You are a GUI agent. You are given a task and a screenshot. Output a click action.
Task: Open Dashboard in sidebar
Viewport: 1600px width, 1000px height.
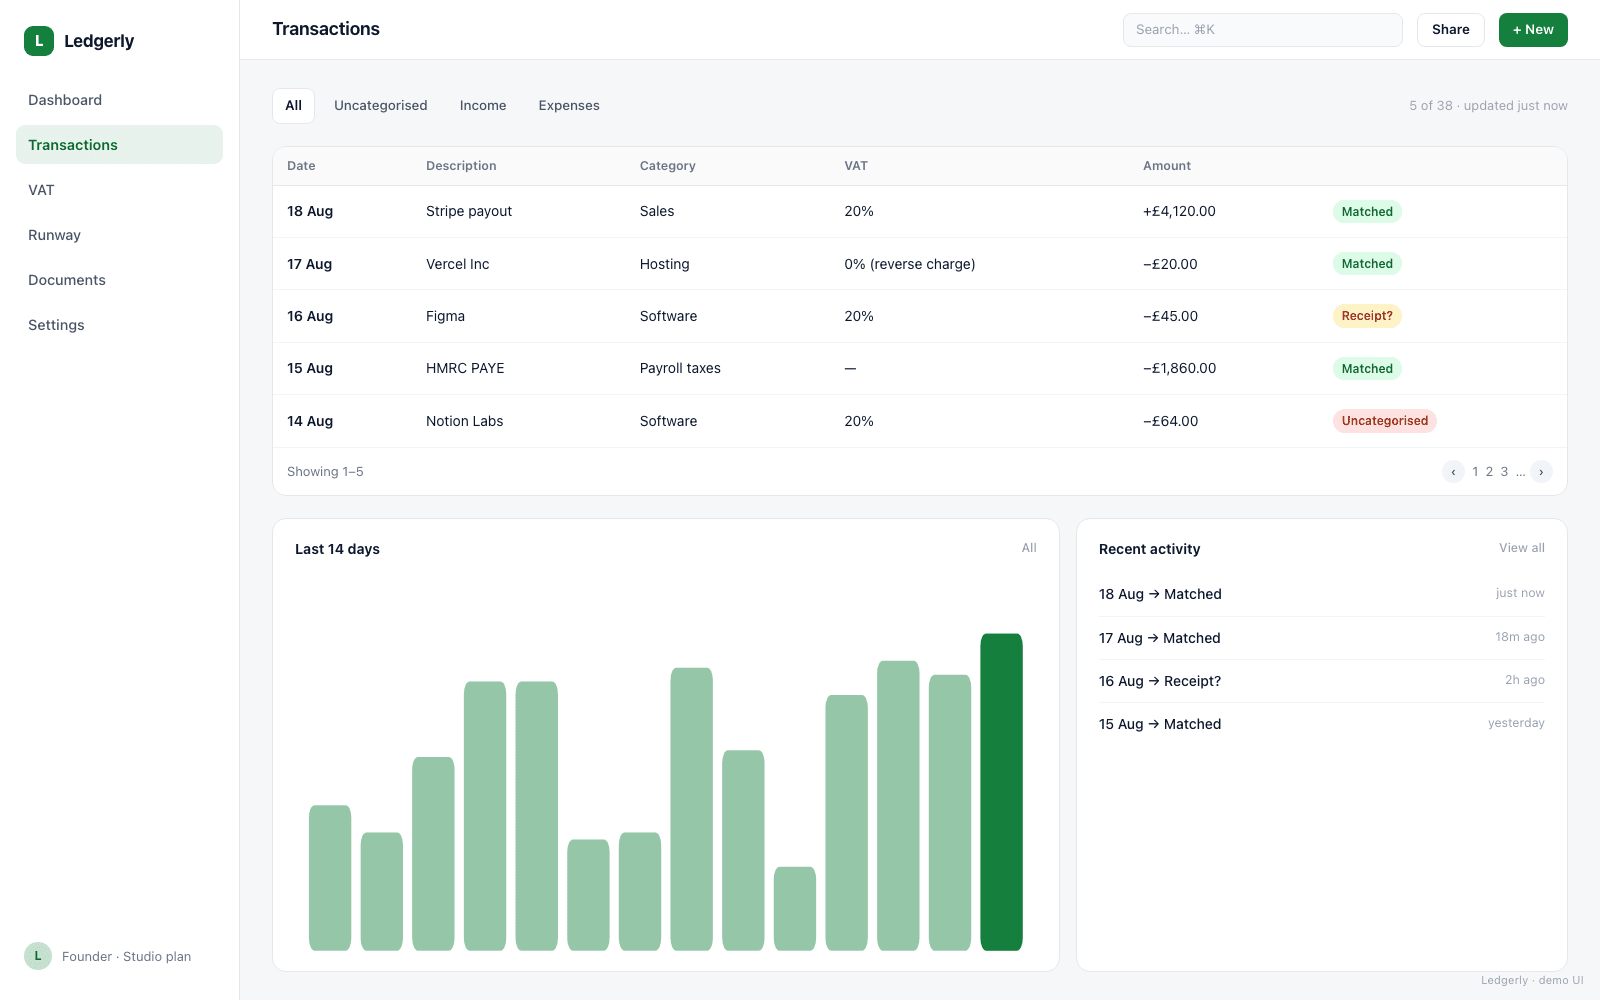(x=119, y=100)
